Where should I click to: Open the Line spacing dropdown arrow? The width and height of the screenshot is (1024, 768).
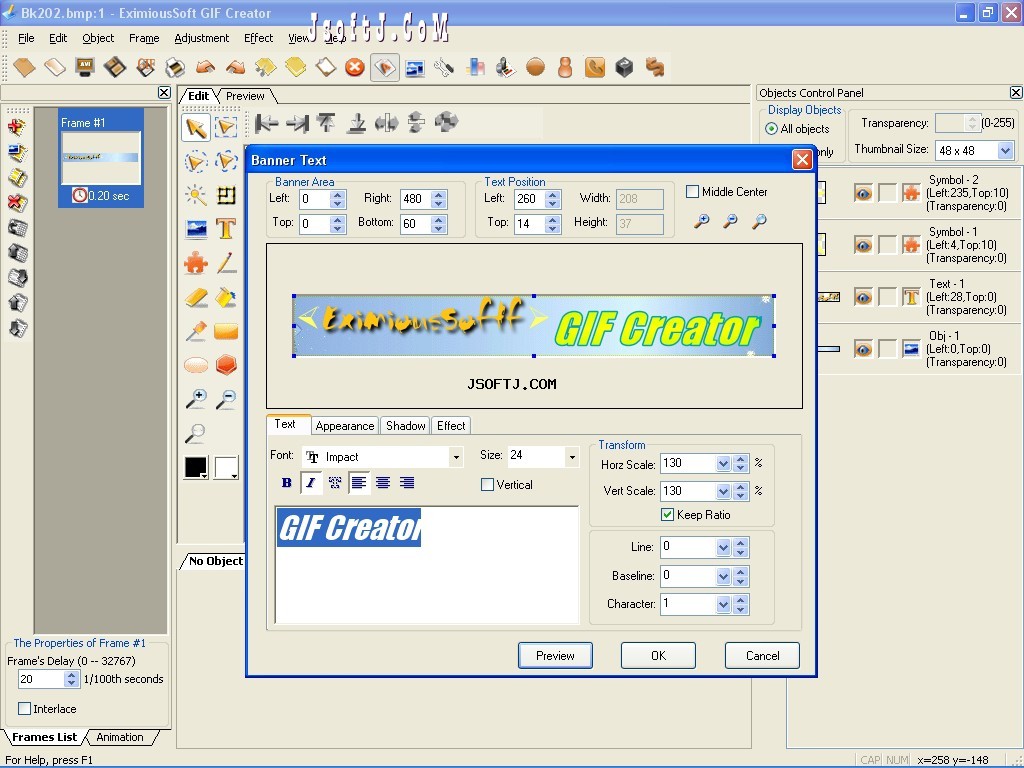722,547
